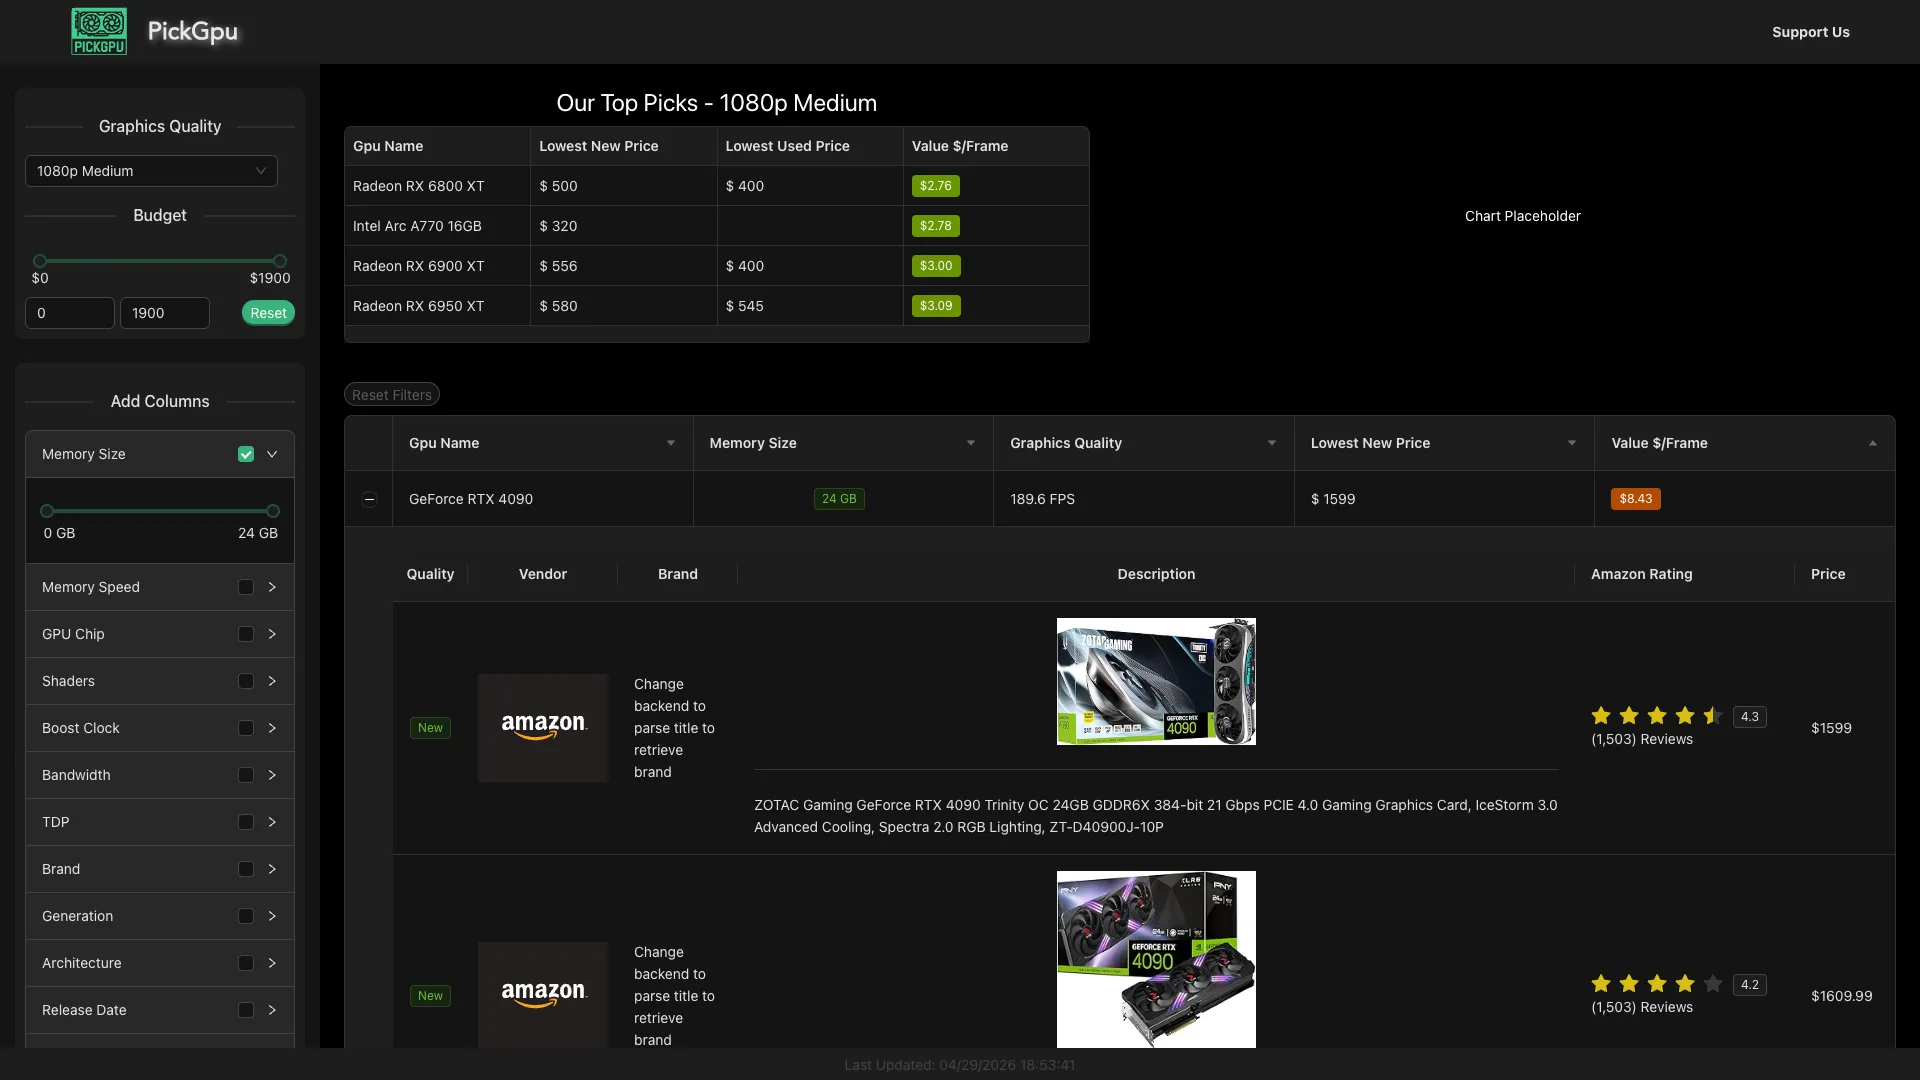The width and height of the screenshot is (1920, 1080).
Task: Enable the GPU Chip column checkbox
Action: point(246,634)
